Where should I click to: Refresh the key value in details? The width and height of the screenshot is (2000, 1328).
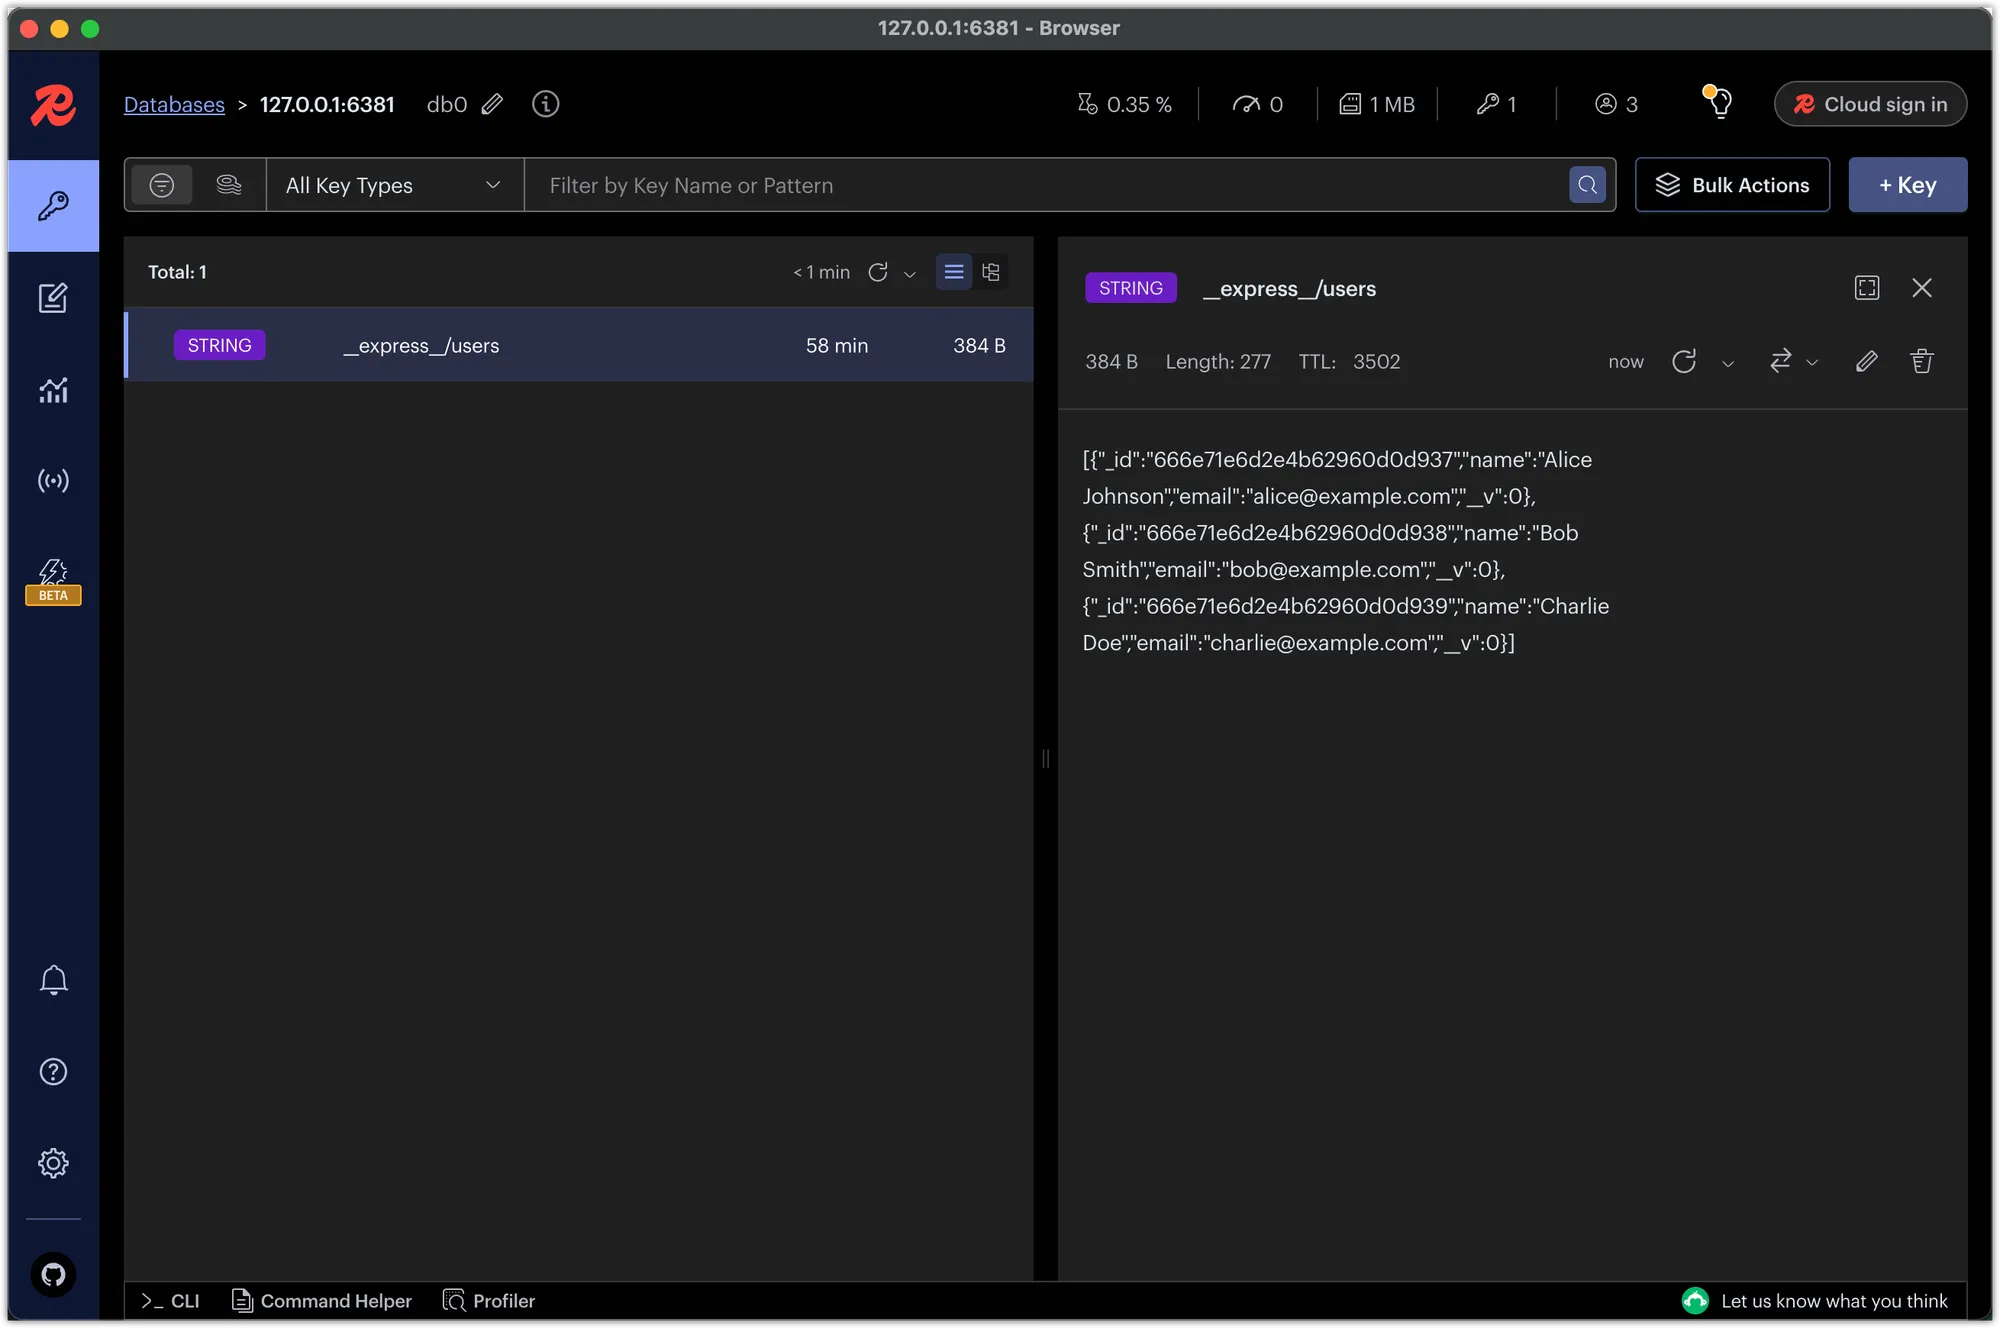[x=1684, y=361]
